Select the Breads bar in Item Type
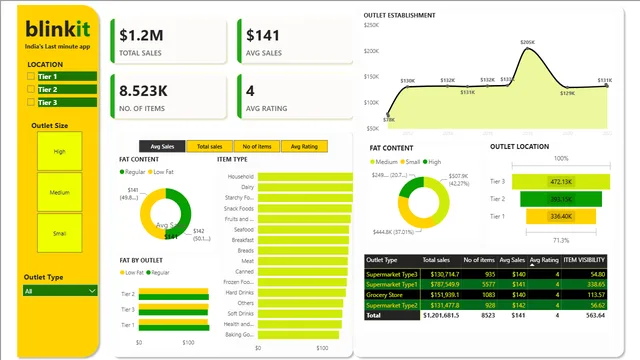The width and height of the screenshot is (640, 360). point(303,250)
